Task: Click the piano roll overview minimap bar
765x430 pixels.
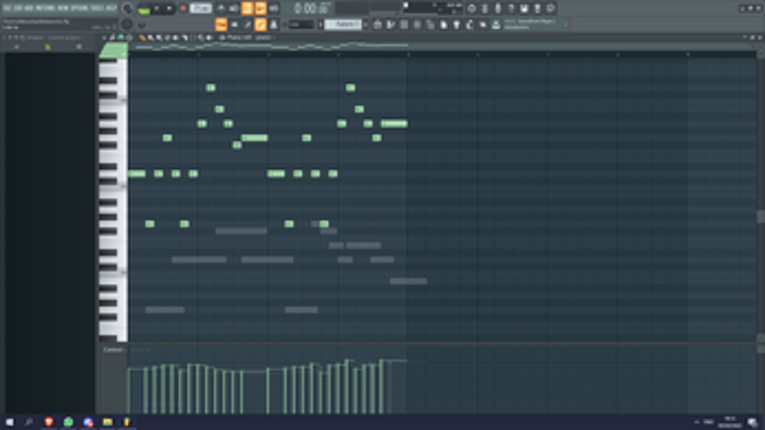Action: pos(442,46)
